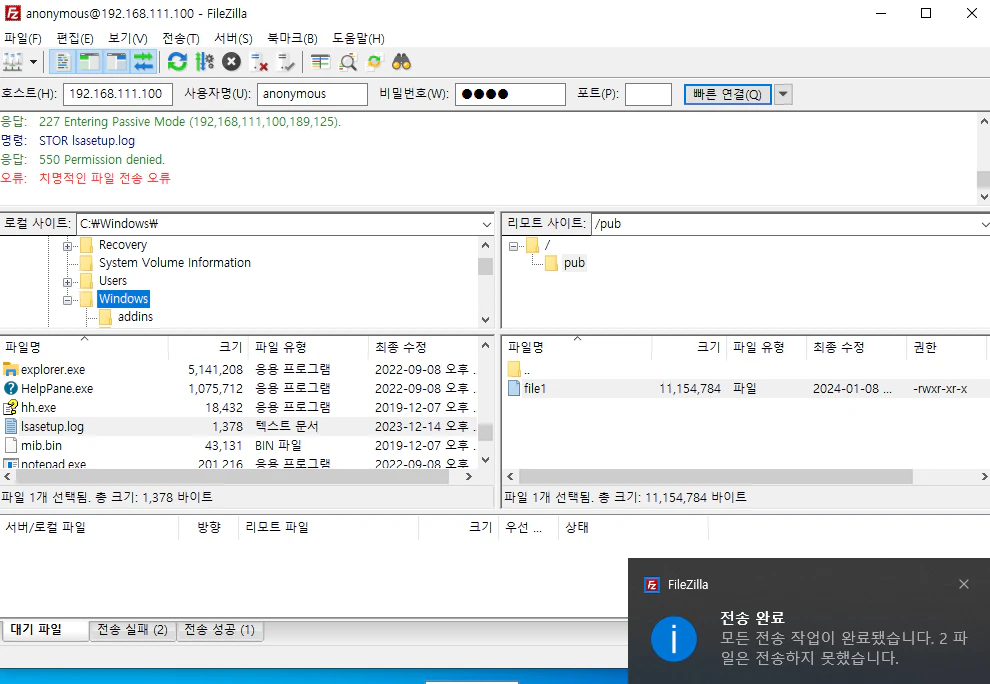Click the hh.exe file icon

pyautogui.click(x=11, y=407)
